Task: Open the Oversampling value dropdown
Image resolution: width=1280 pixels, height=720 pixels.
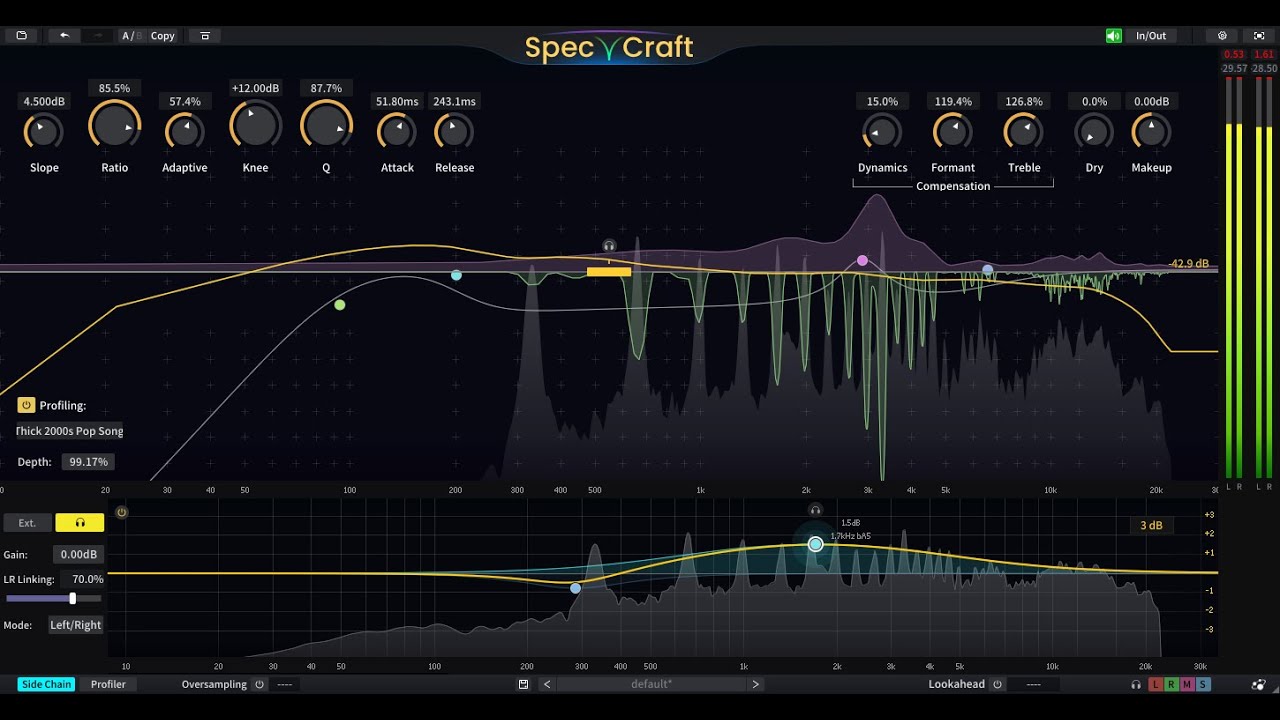Action: [284, 684]
